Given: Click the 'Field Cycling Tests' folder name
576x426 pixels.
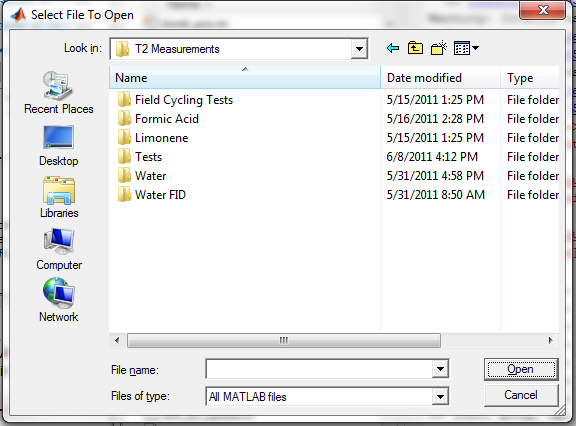Looking at the screenshot, I should (184, 100).
